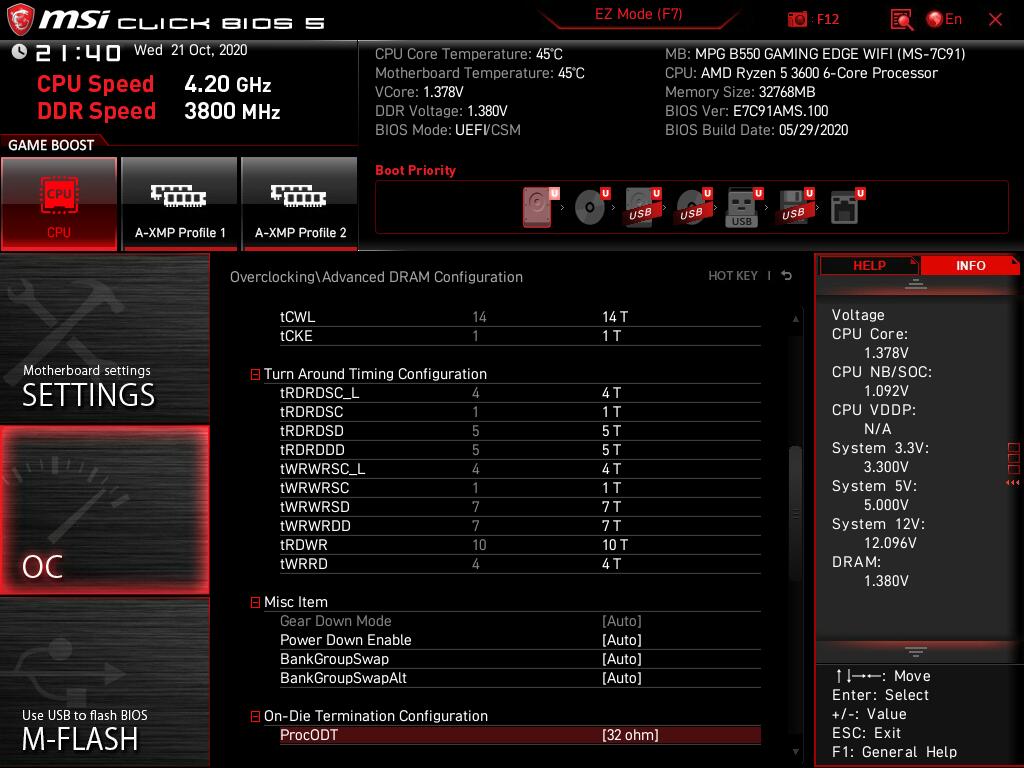Open the Power Down Enable Auto dropdown

[x=622, y=640]
